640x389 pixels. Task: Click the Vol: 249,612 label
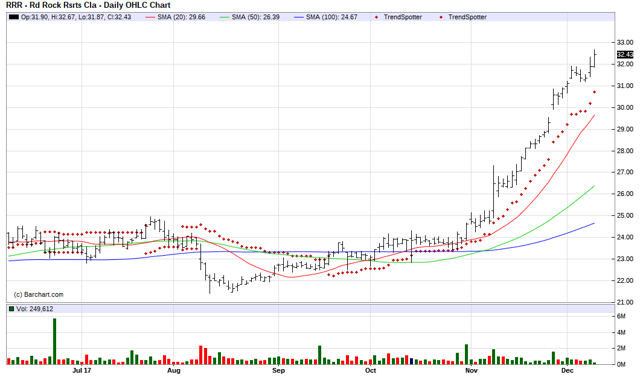point(35,309)
